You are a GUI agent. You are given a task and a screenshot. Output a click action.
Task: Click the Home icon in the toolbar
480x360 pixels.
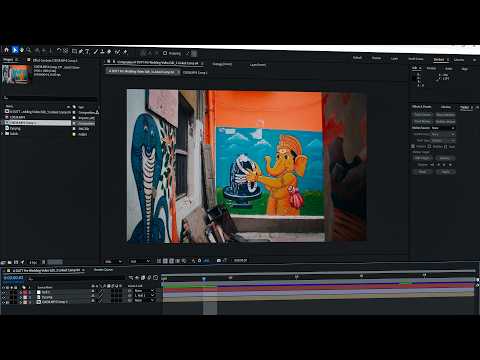(6, 50)
